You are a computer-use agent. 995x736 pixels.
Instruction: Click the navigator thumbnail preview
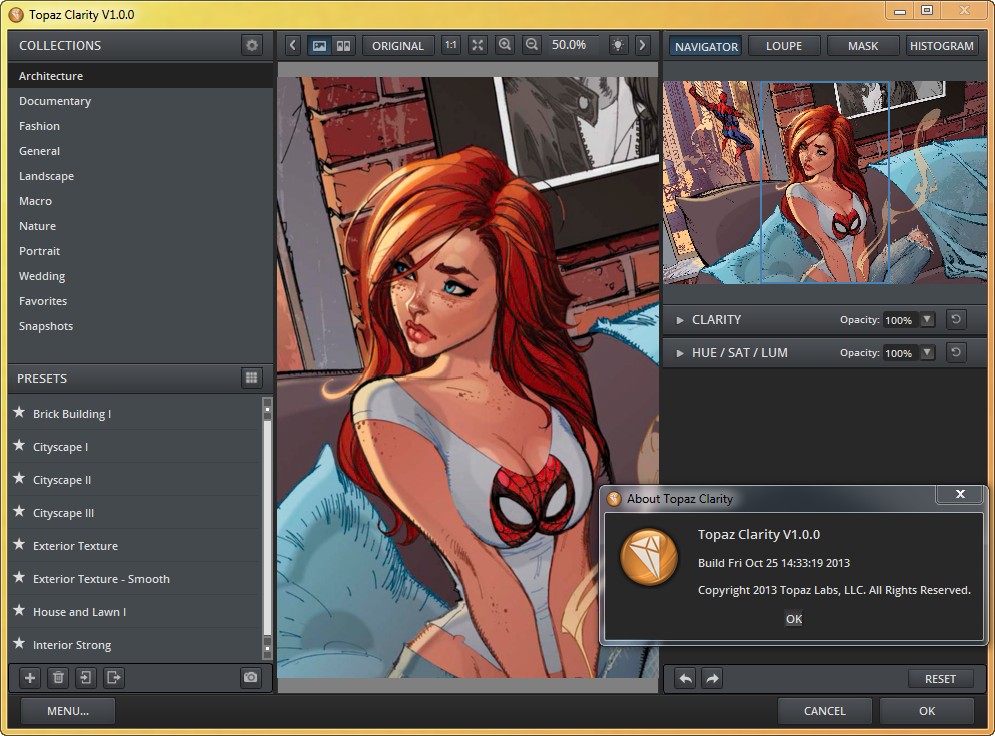tap(825, 182)
